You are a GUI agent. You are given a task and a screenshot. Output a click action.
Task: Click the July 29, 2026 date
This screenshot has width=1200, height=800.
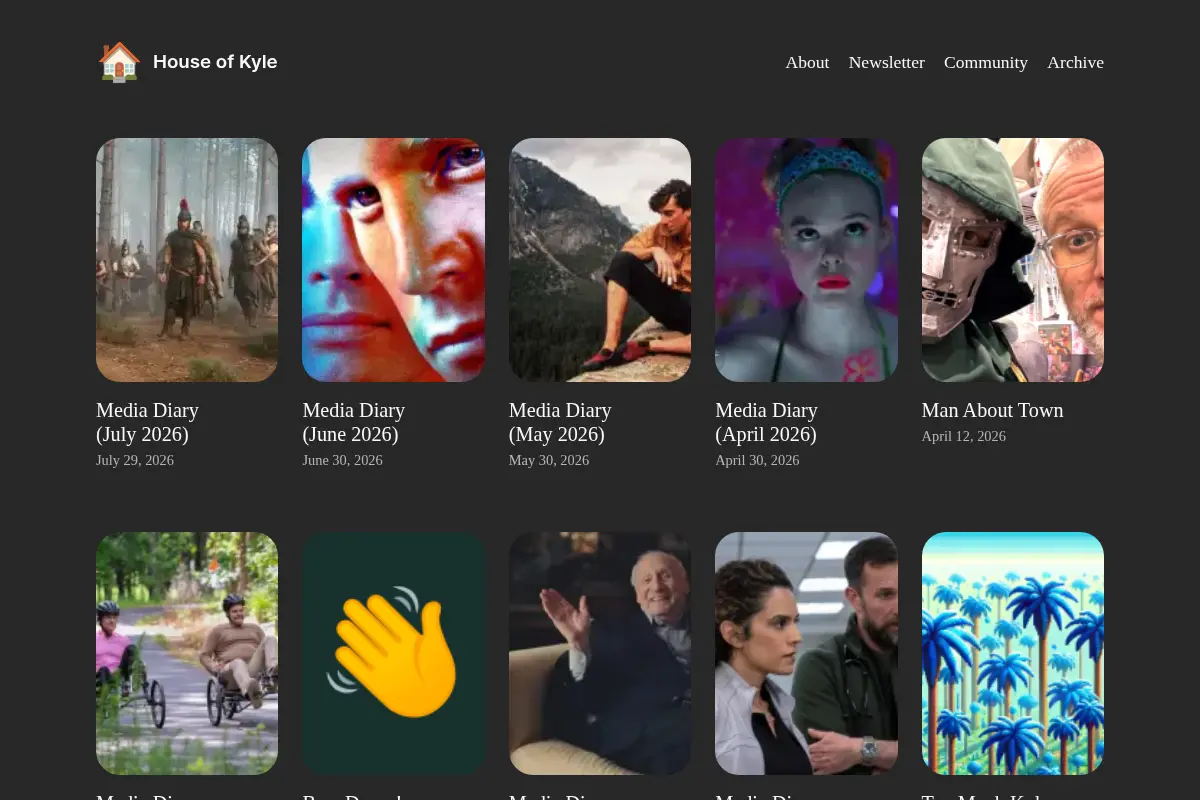point(135,460)
